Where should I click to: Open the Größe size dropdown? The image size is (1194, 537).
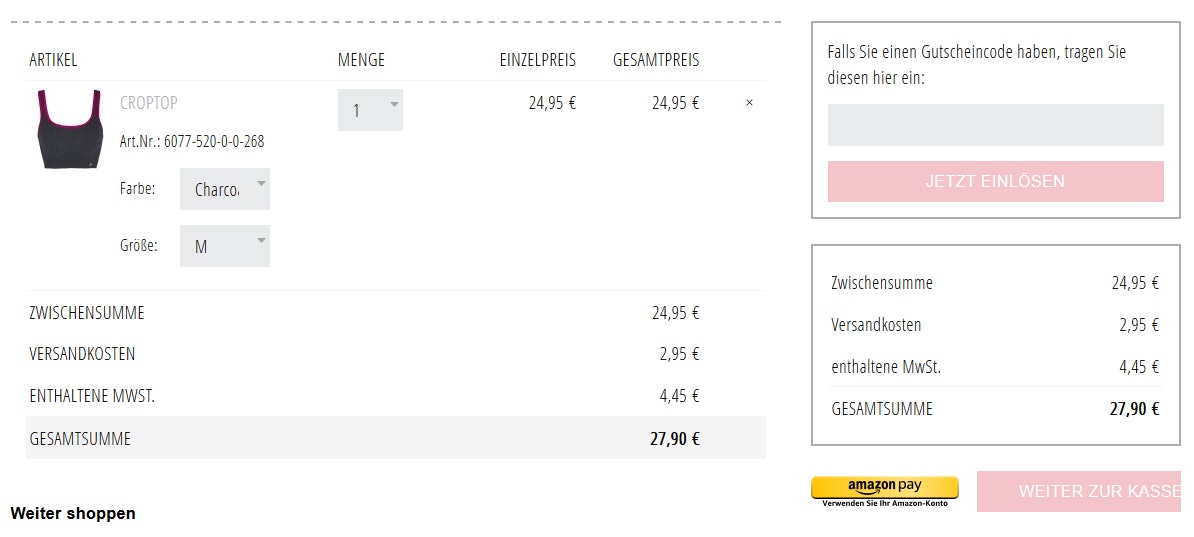(225, 246)
